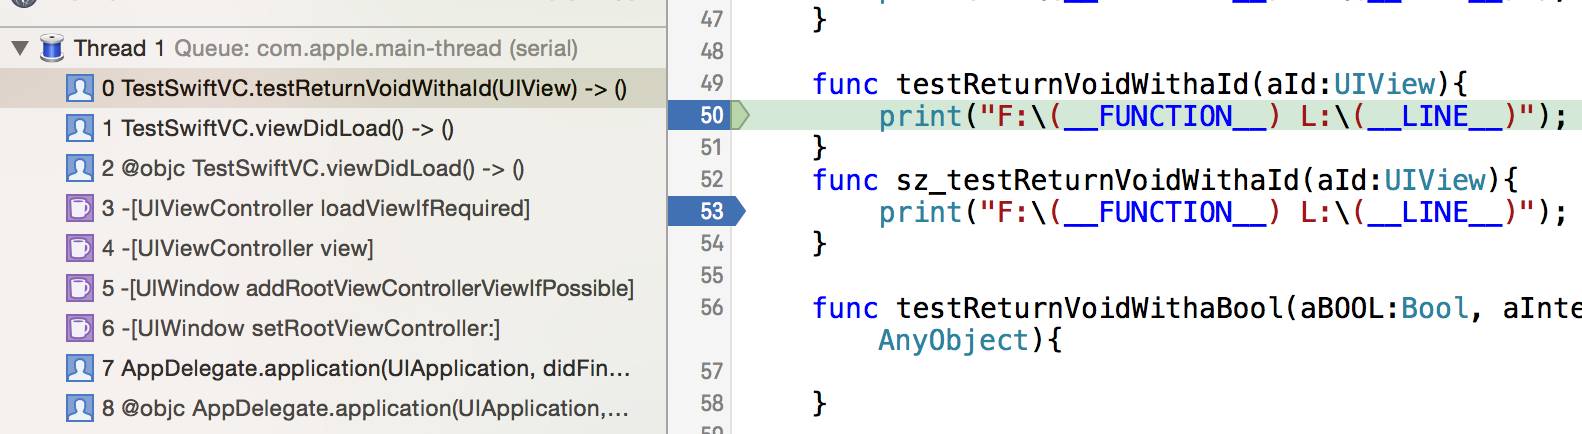Viewport: 1582px width, 434px height.
Task: Click func sz_testReturnVoidWithaId declaration on line 52
Action: (x=1165, y=180)
